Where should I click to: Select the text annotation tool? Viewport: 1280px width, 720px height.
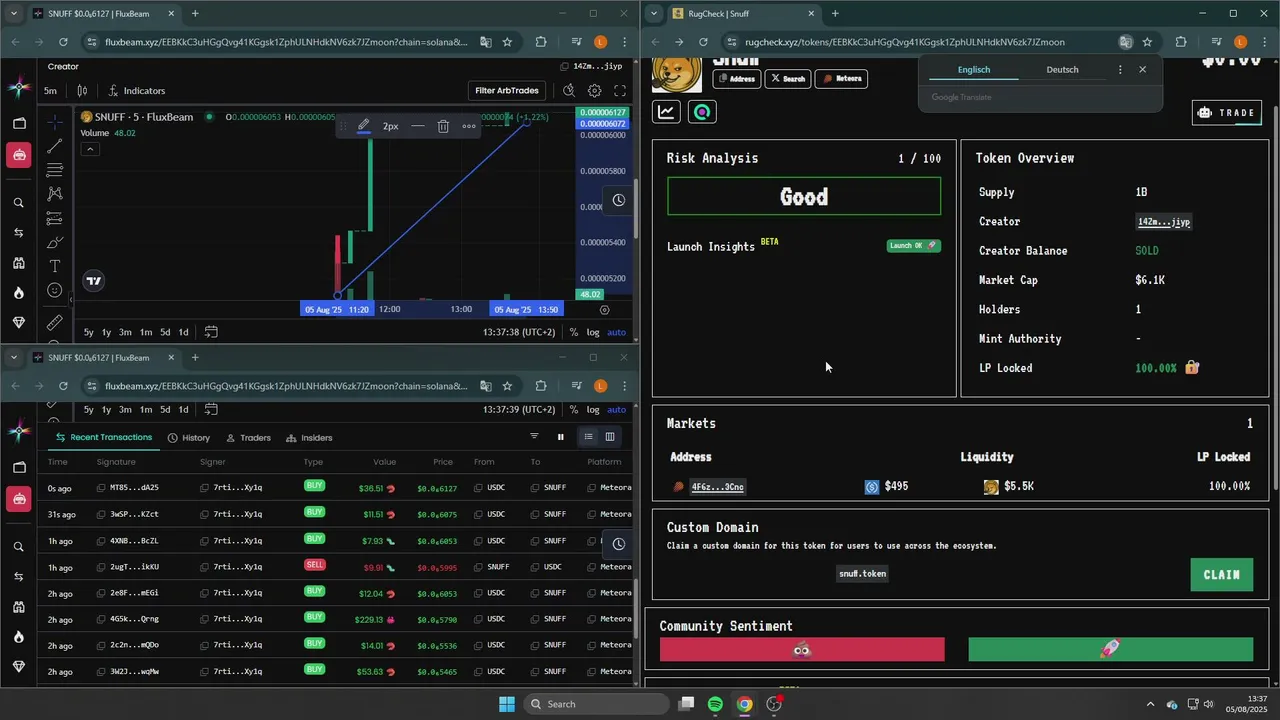click(x=55, y=266)
